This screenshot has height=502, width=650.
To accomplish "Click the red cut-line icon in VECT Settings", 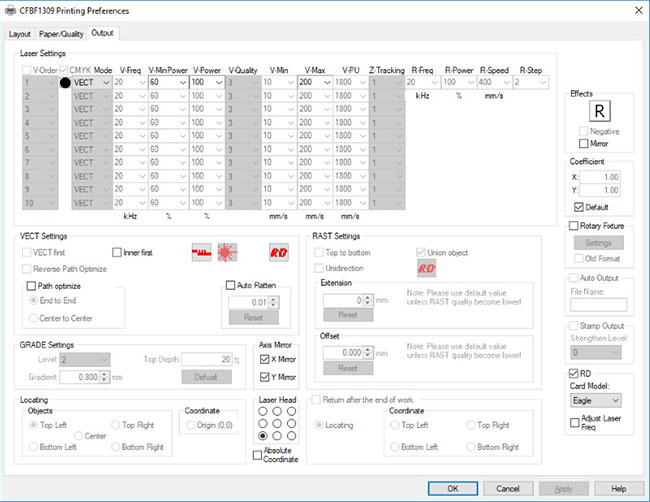I will click(x=201, y=252).
